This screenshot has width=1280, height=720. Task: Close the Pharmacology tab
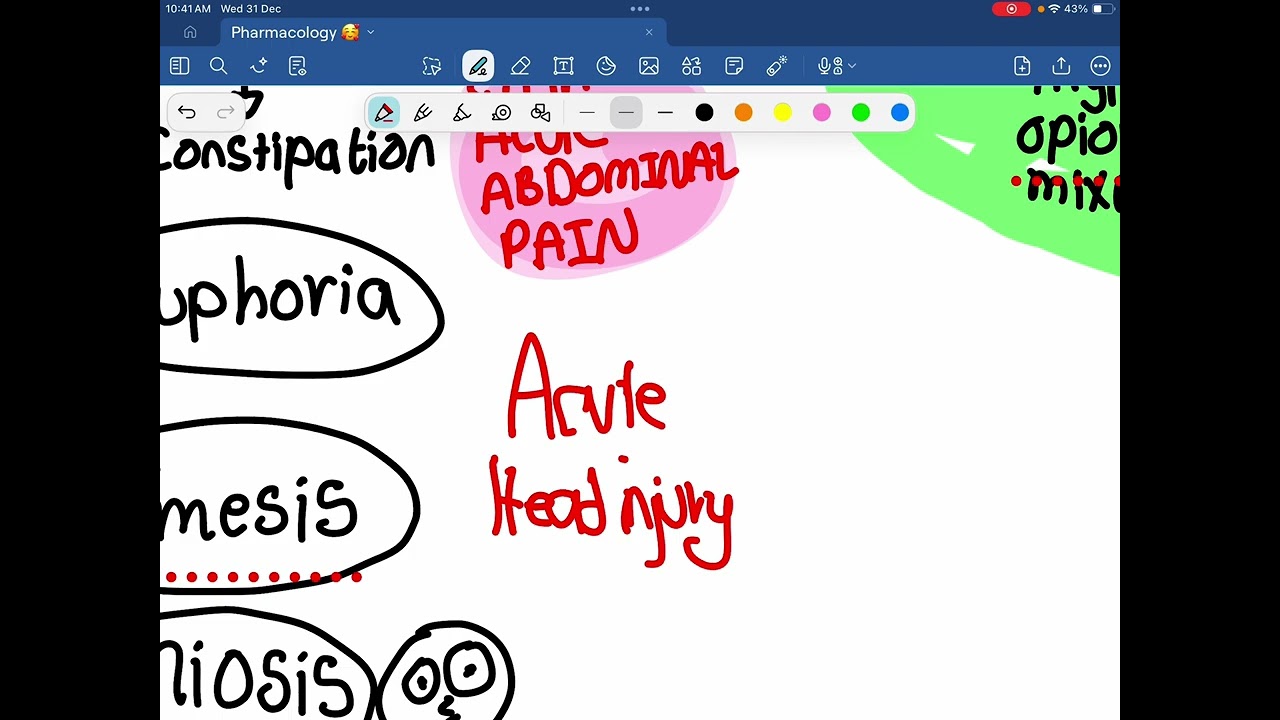(x=649, y=32)
